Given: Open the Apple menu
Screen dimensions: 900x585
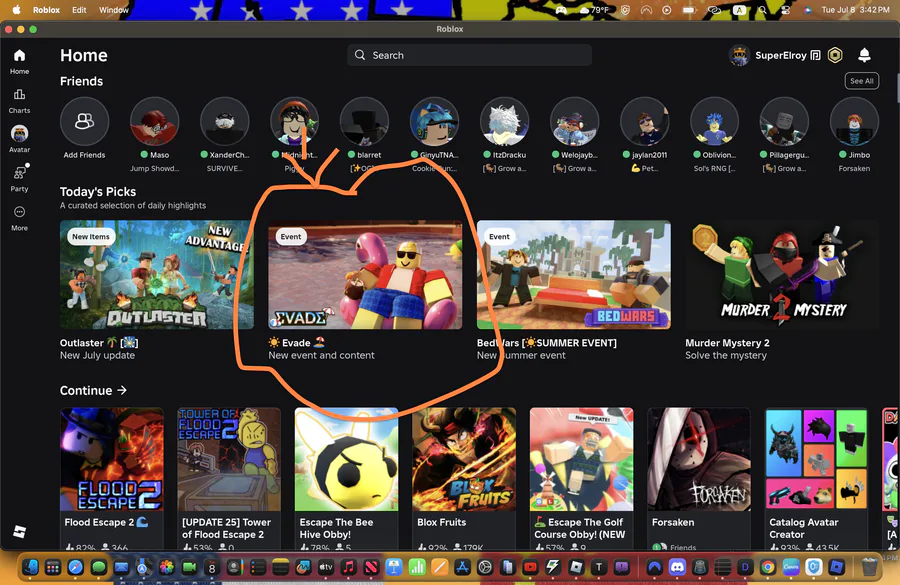Looking at the screenshot, I should [17, 10].
